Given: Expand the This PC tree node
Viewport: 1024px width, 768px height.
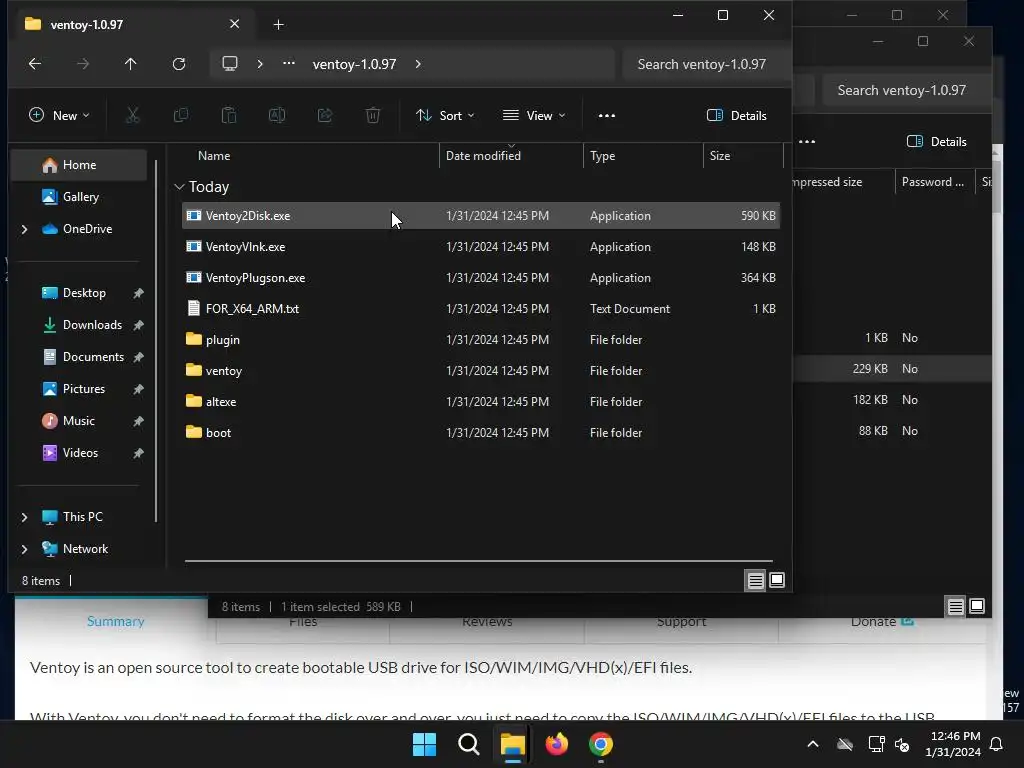Looking at the screenshot, I should click(x=25, y=517).
